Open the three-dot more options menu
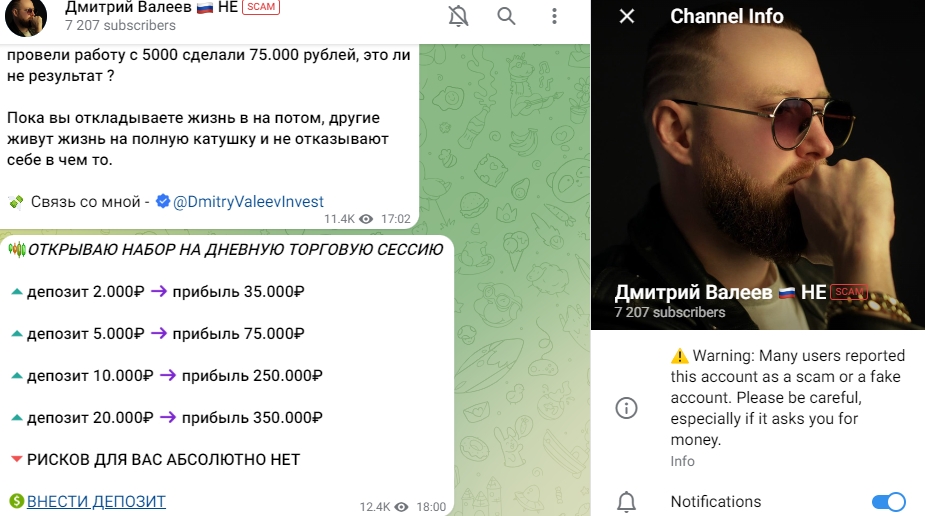The height and width of the screenshot is (516, 925). 554,16
